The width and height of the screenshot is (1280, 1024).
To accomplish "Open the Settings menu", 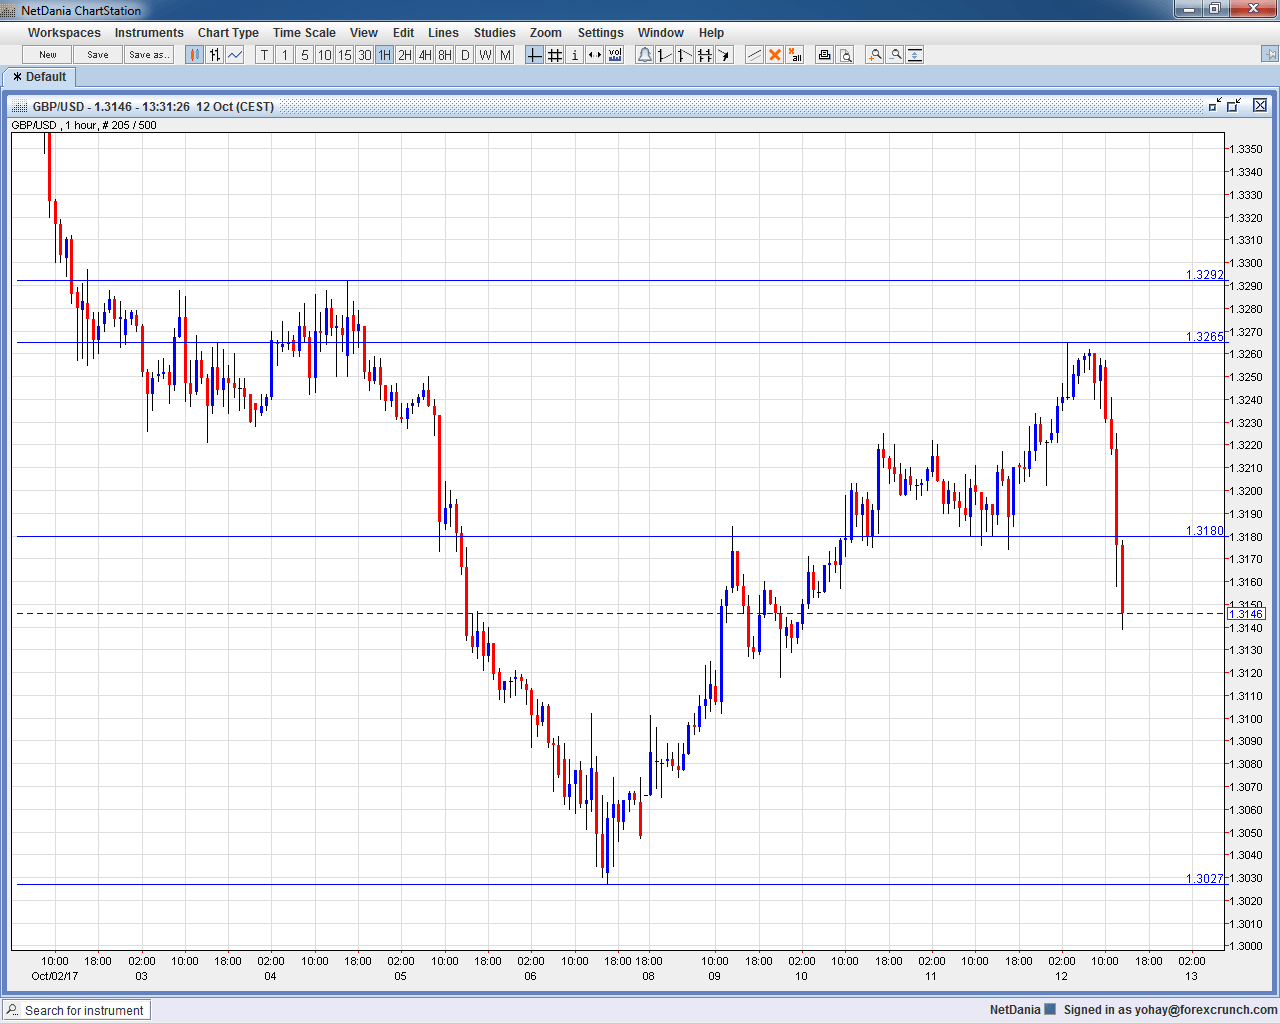I will point(600,33).
